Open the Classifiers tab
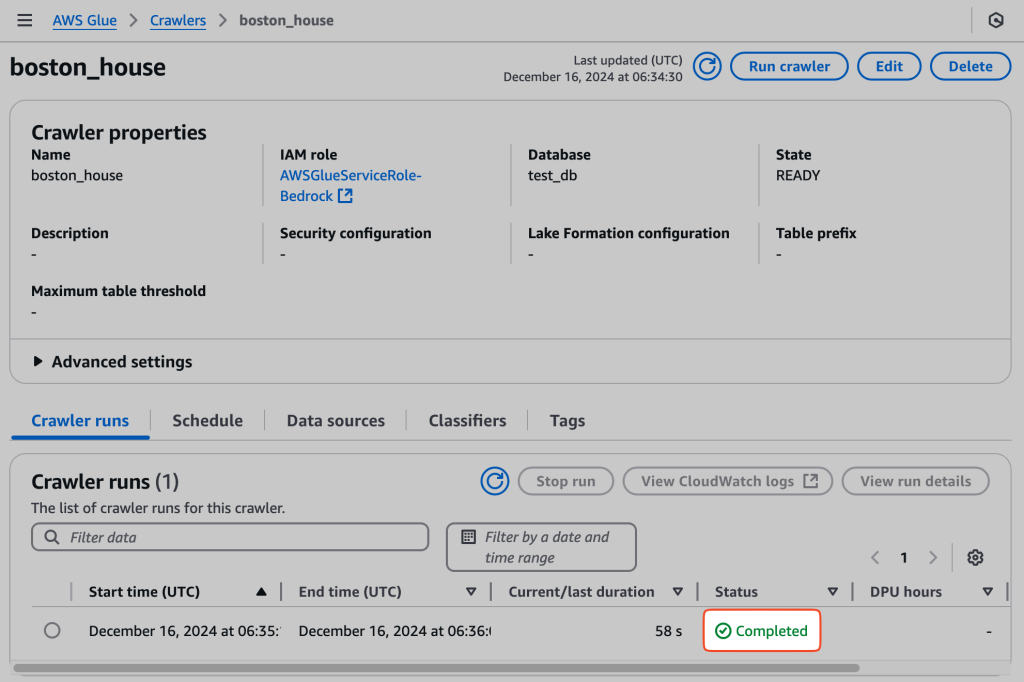The image size is (1024, 682). (468, 421)
